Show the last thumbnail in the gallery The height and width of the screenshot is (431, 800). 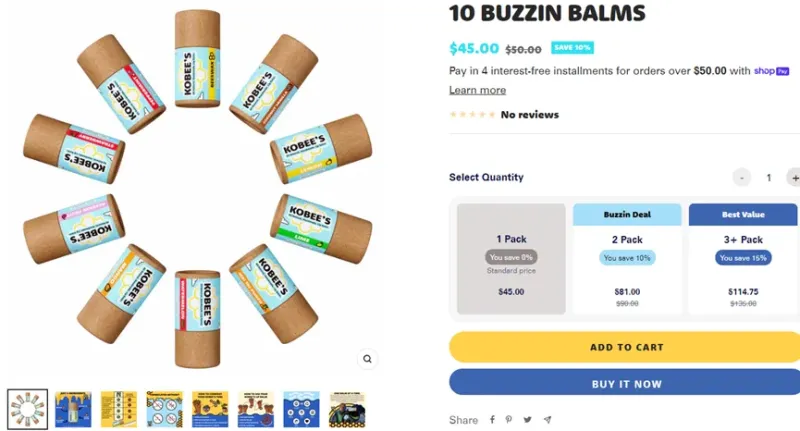point(348,409)
